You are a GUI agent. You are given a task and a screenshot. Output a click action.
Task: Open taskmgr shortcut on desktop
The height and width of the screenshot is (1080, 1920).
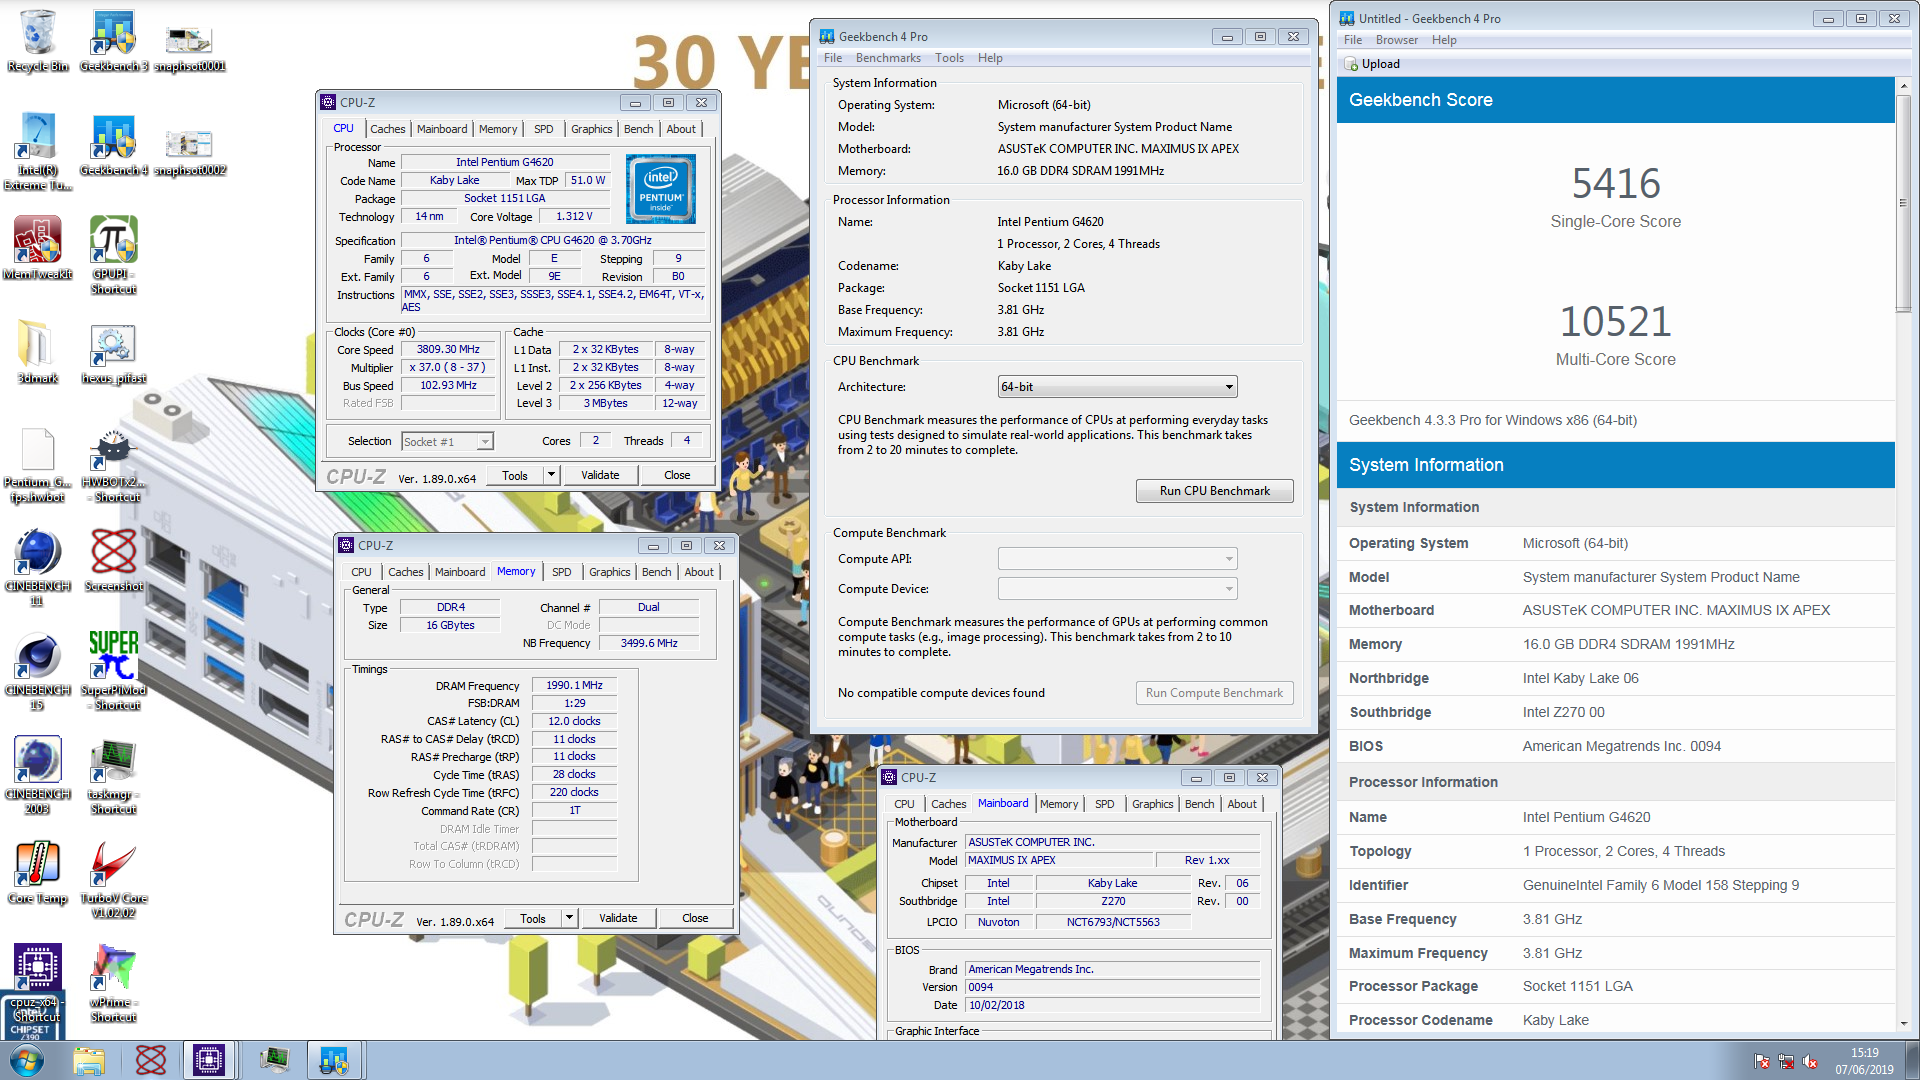(x=113, y=774)
